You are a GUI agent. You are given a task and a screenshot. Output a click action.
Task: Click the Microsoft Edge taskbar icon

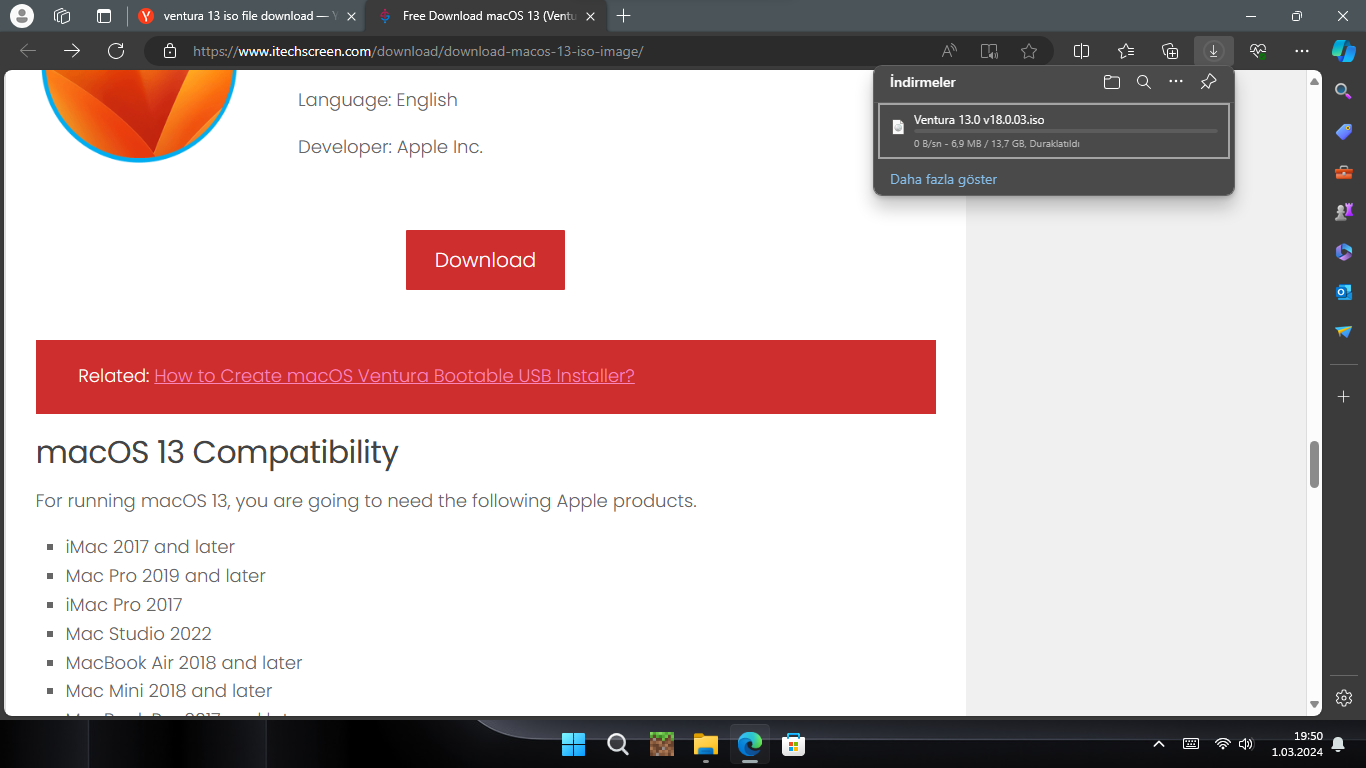tap(750, 744)
